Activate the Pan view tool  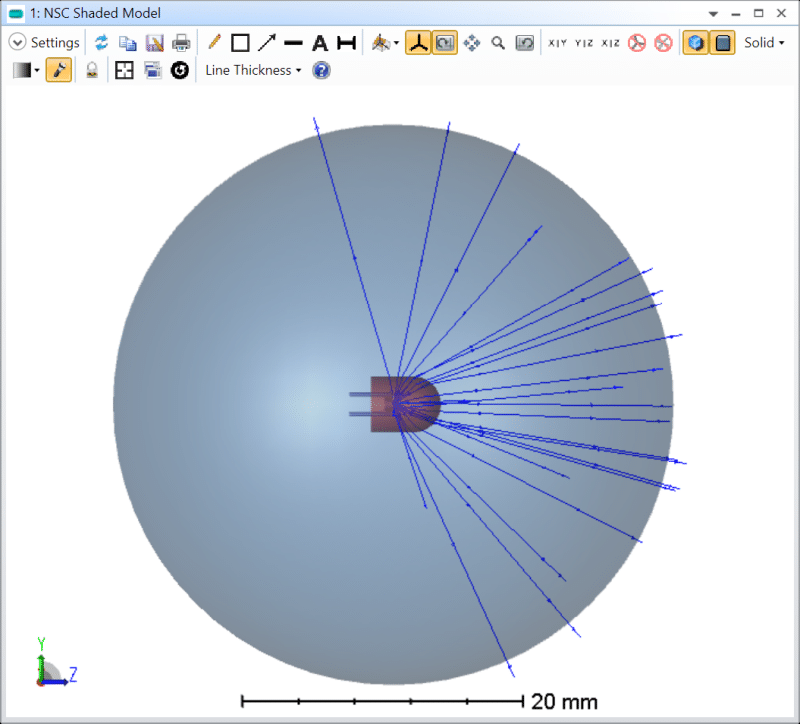473,43
